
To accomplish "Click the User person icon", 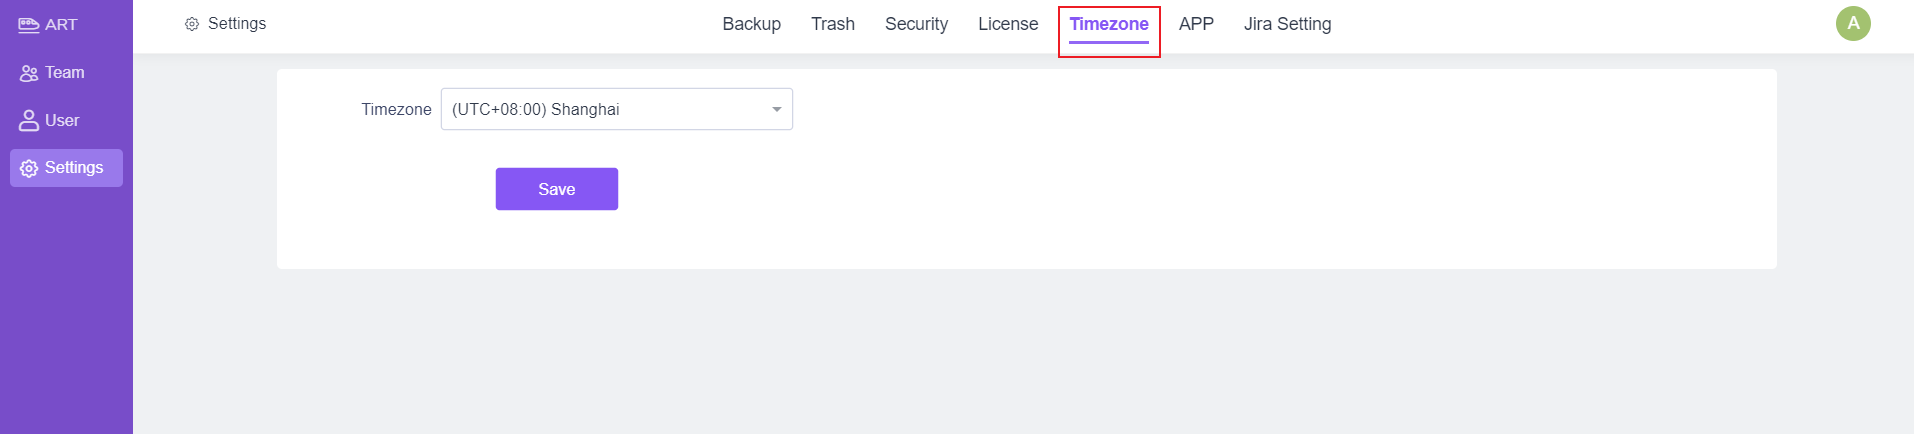I will pyautogui.click(x=29, y=121).
